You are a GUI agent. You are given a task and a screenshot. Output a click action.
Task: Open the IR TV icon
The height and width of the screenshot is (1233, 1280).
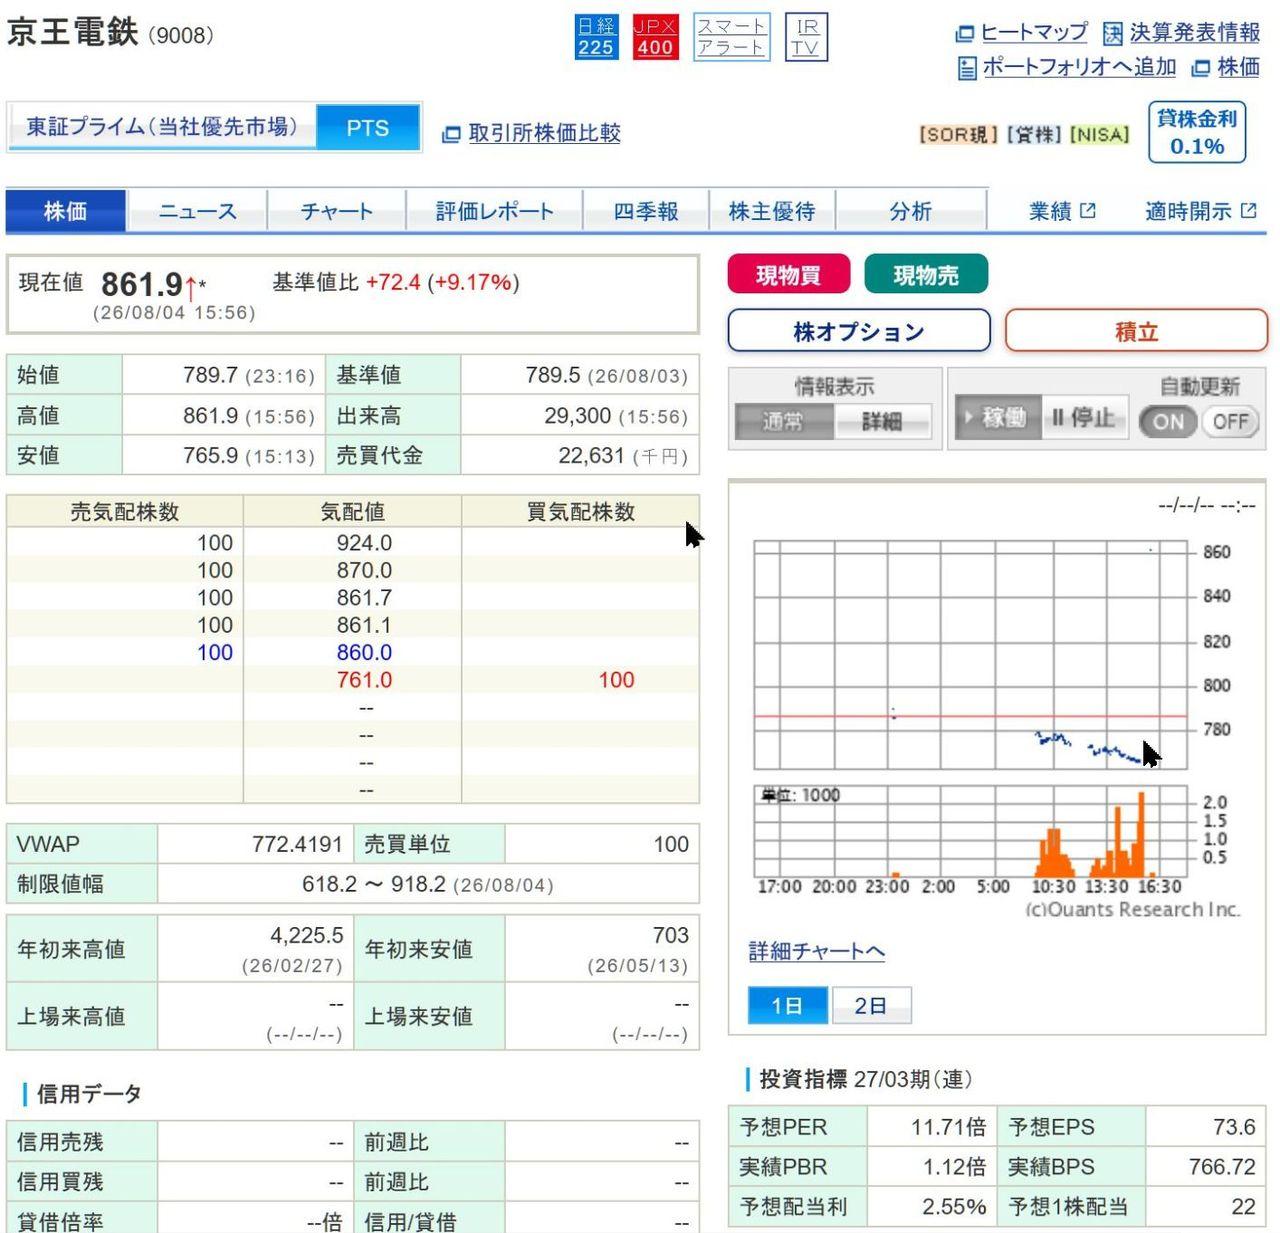click(806, 37)
